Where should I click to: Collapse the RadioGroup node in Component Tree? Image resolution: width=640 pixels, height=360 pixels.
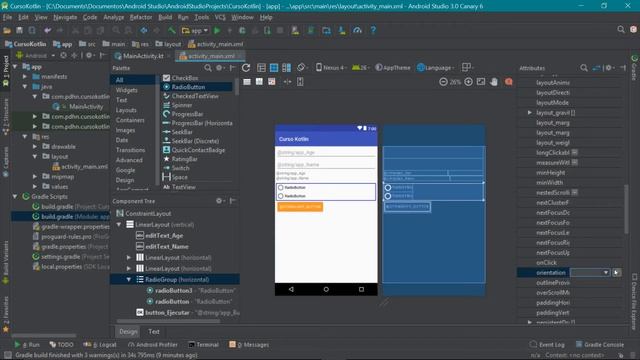129,280
